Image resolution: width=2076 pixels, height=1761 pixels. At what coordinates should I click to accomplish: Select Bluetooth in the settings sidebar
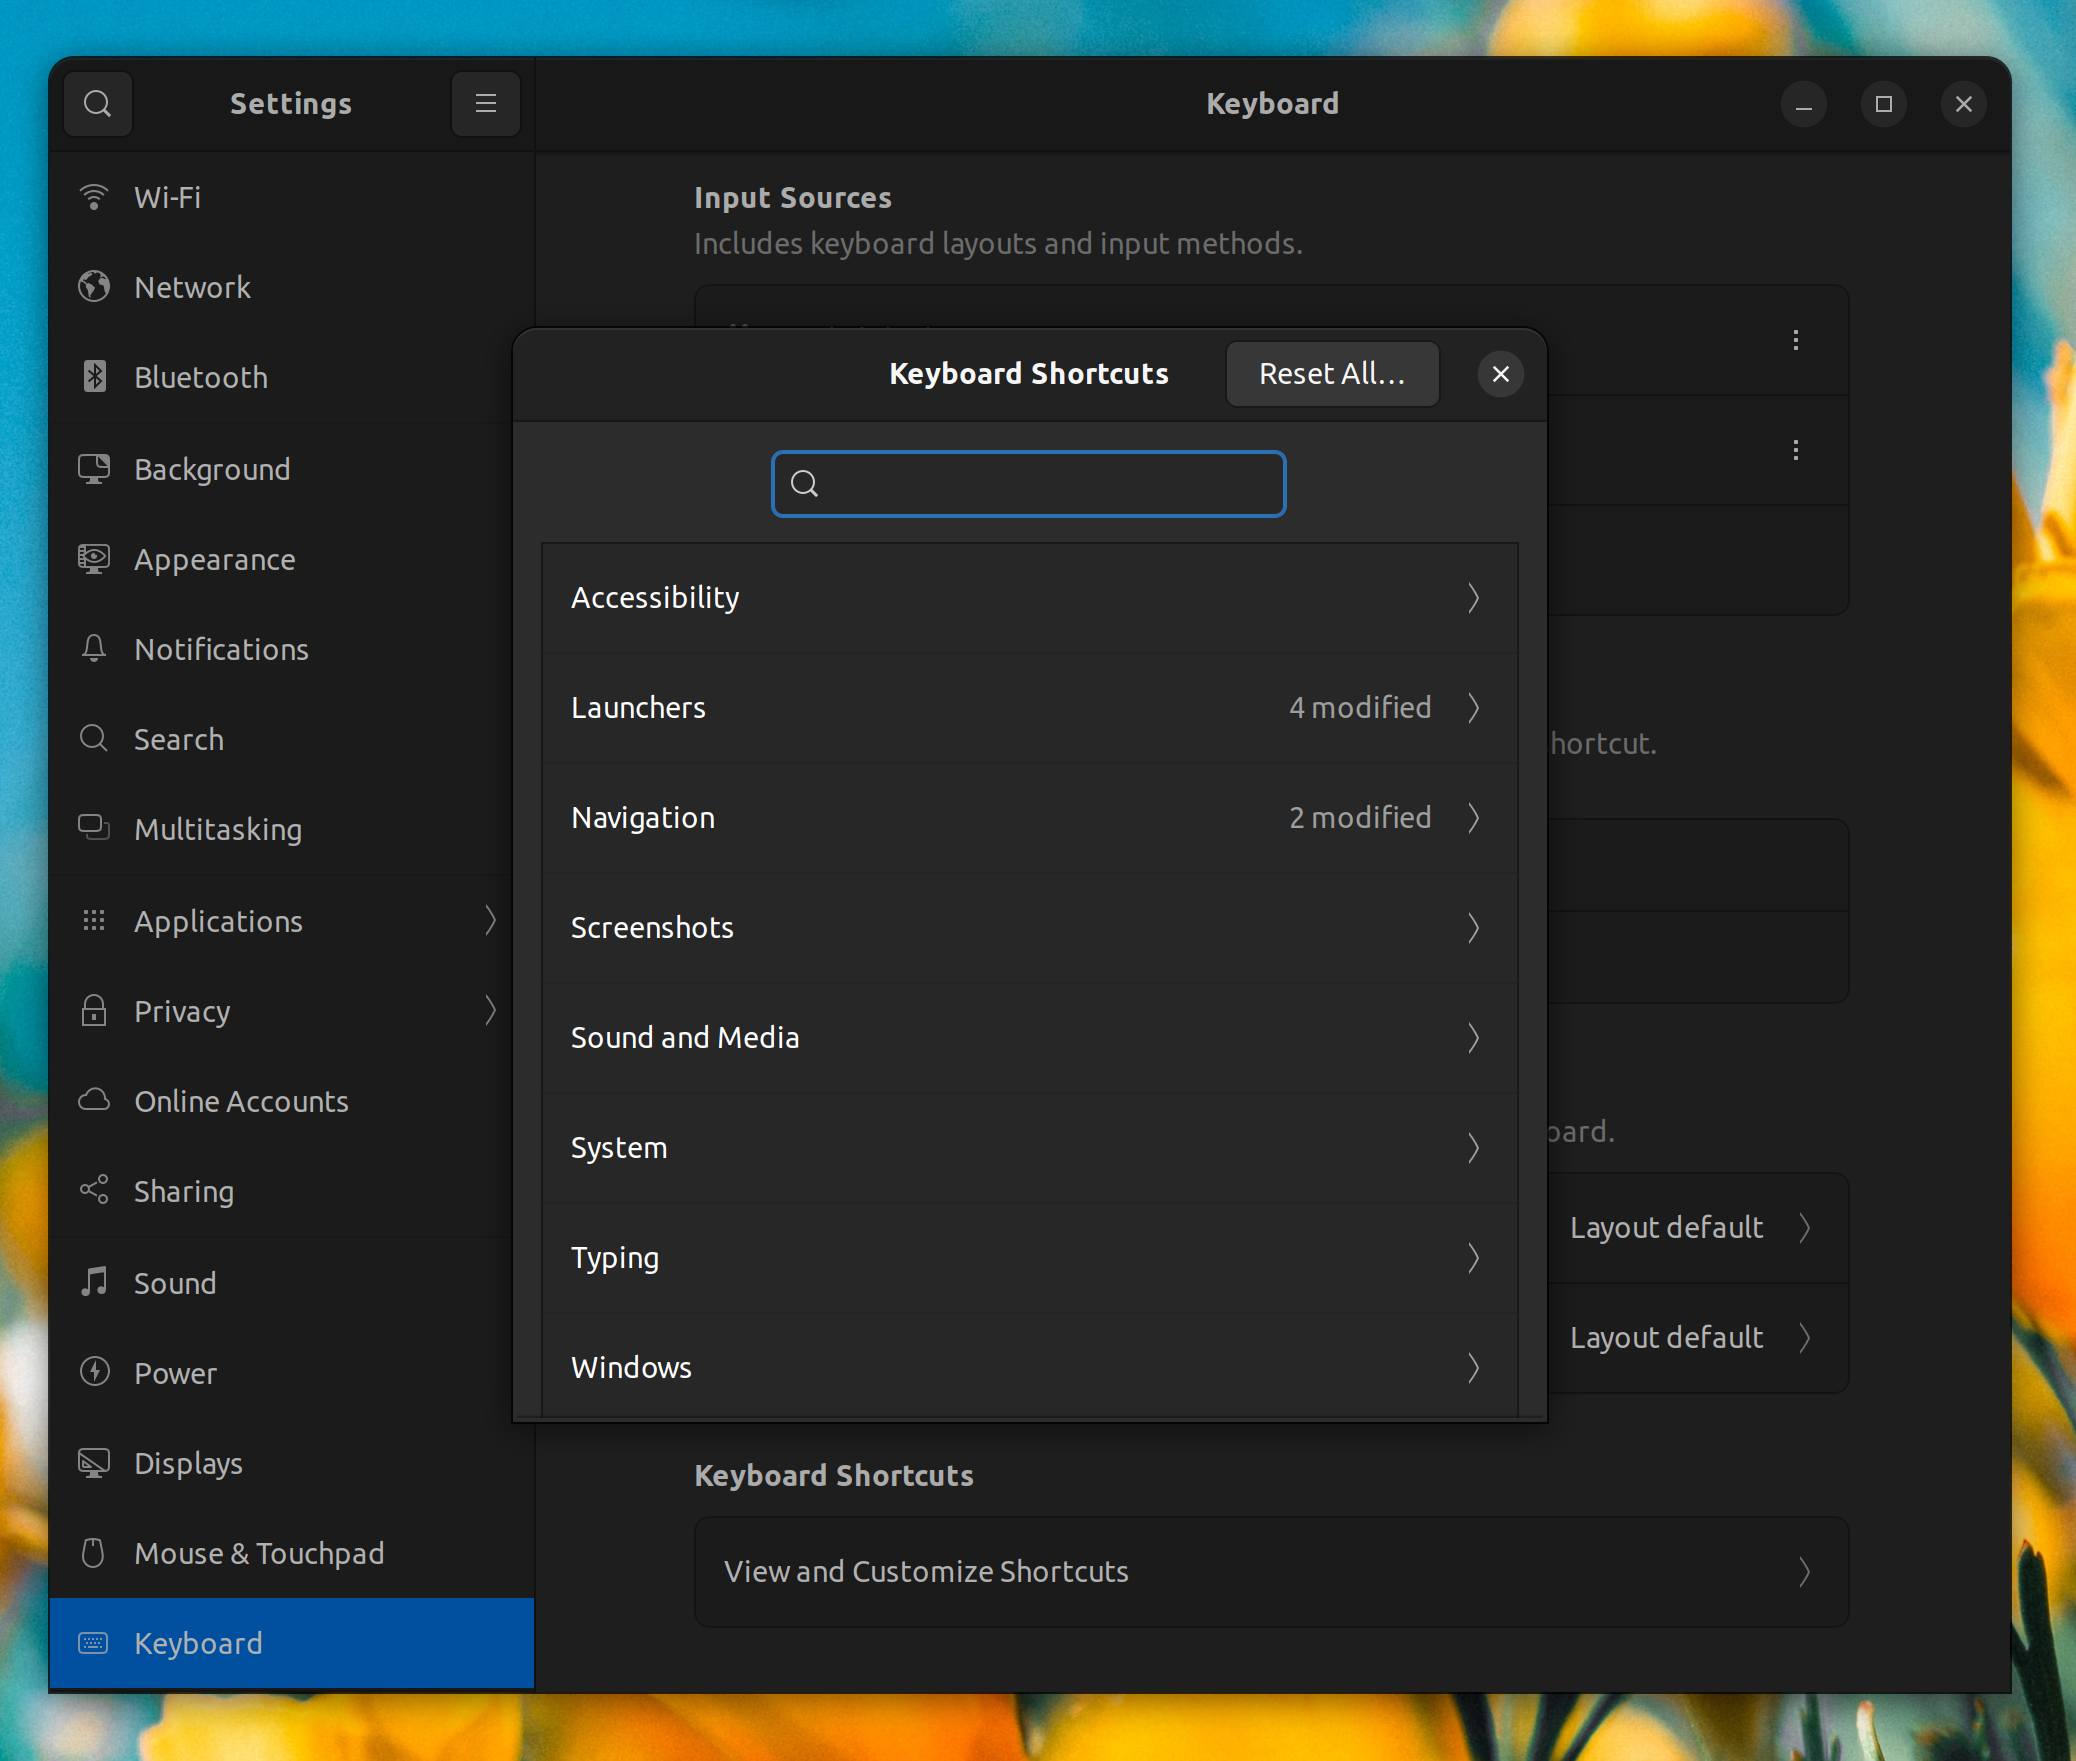coord(291,377)
